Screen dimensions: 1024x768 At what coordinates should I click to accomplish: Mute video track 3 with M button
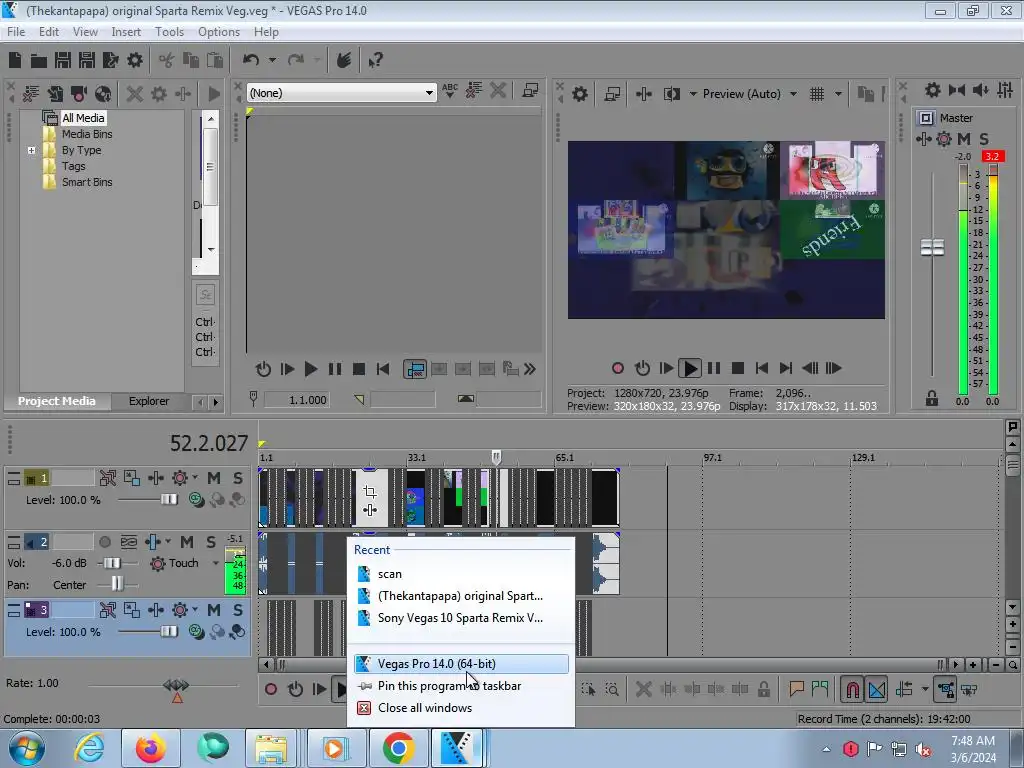(214, 610)
